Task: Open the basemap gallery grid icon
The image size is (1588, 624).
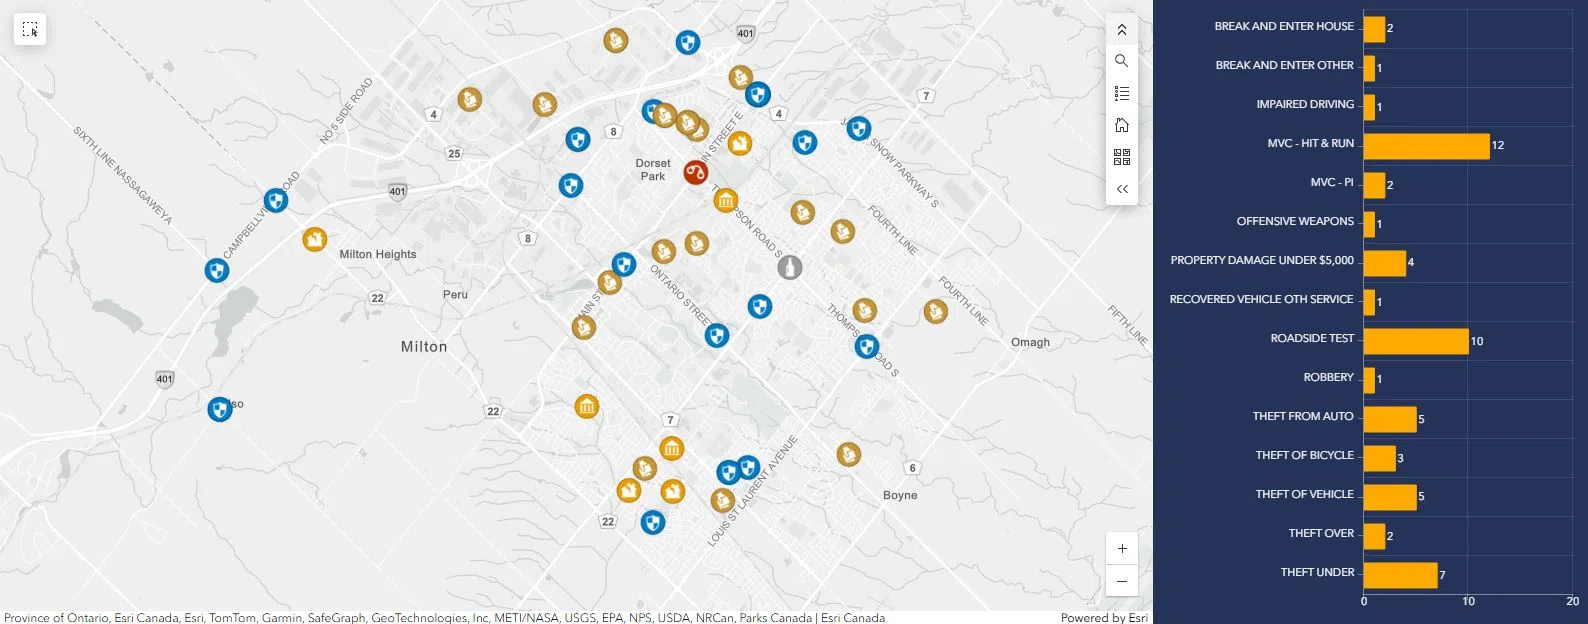Action: [1121, 157]
